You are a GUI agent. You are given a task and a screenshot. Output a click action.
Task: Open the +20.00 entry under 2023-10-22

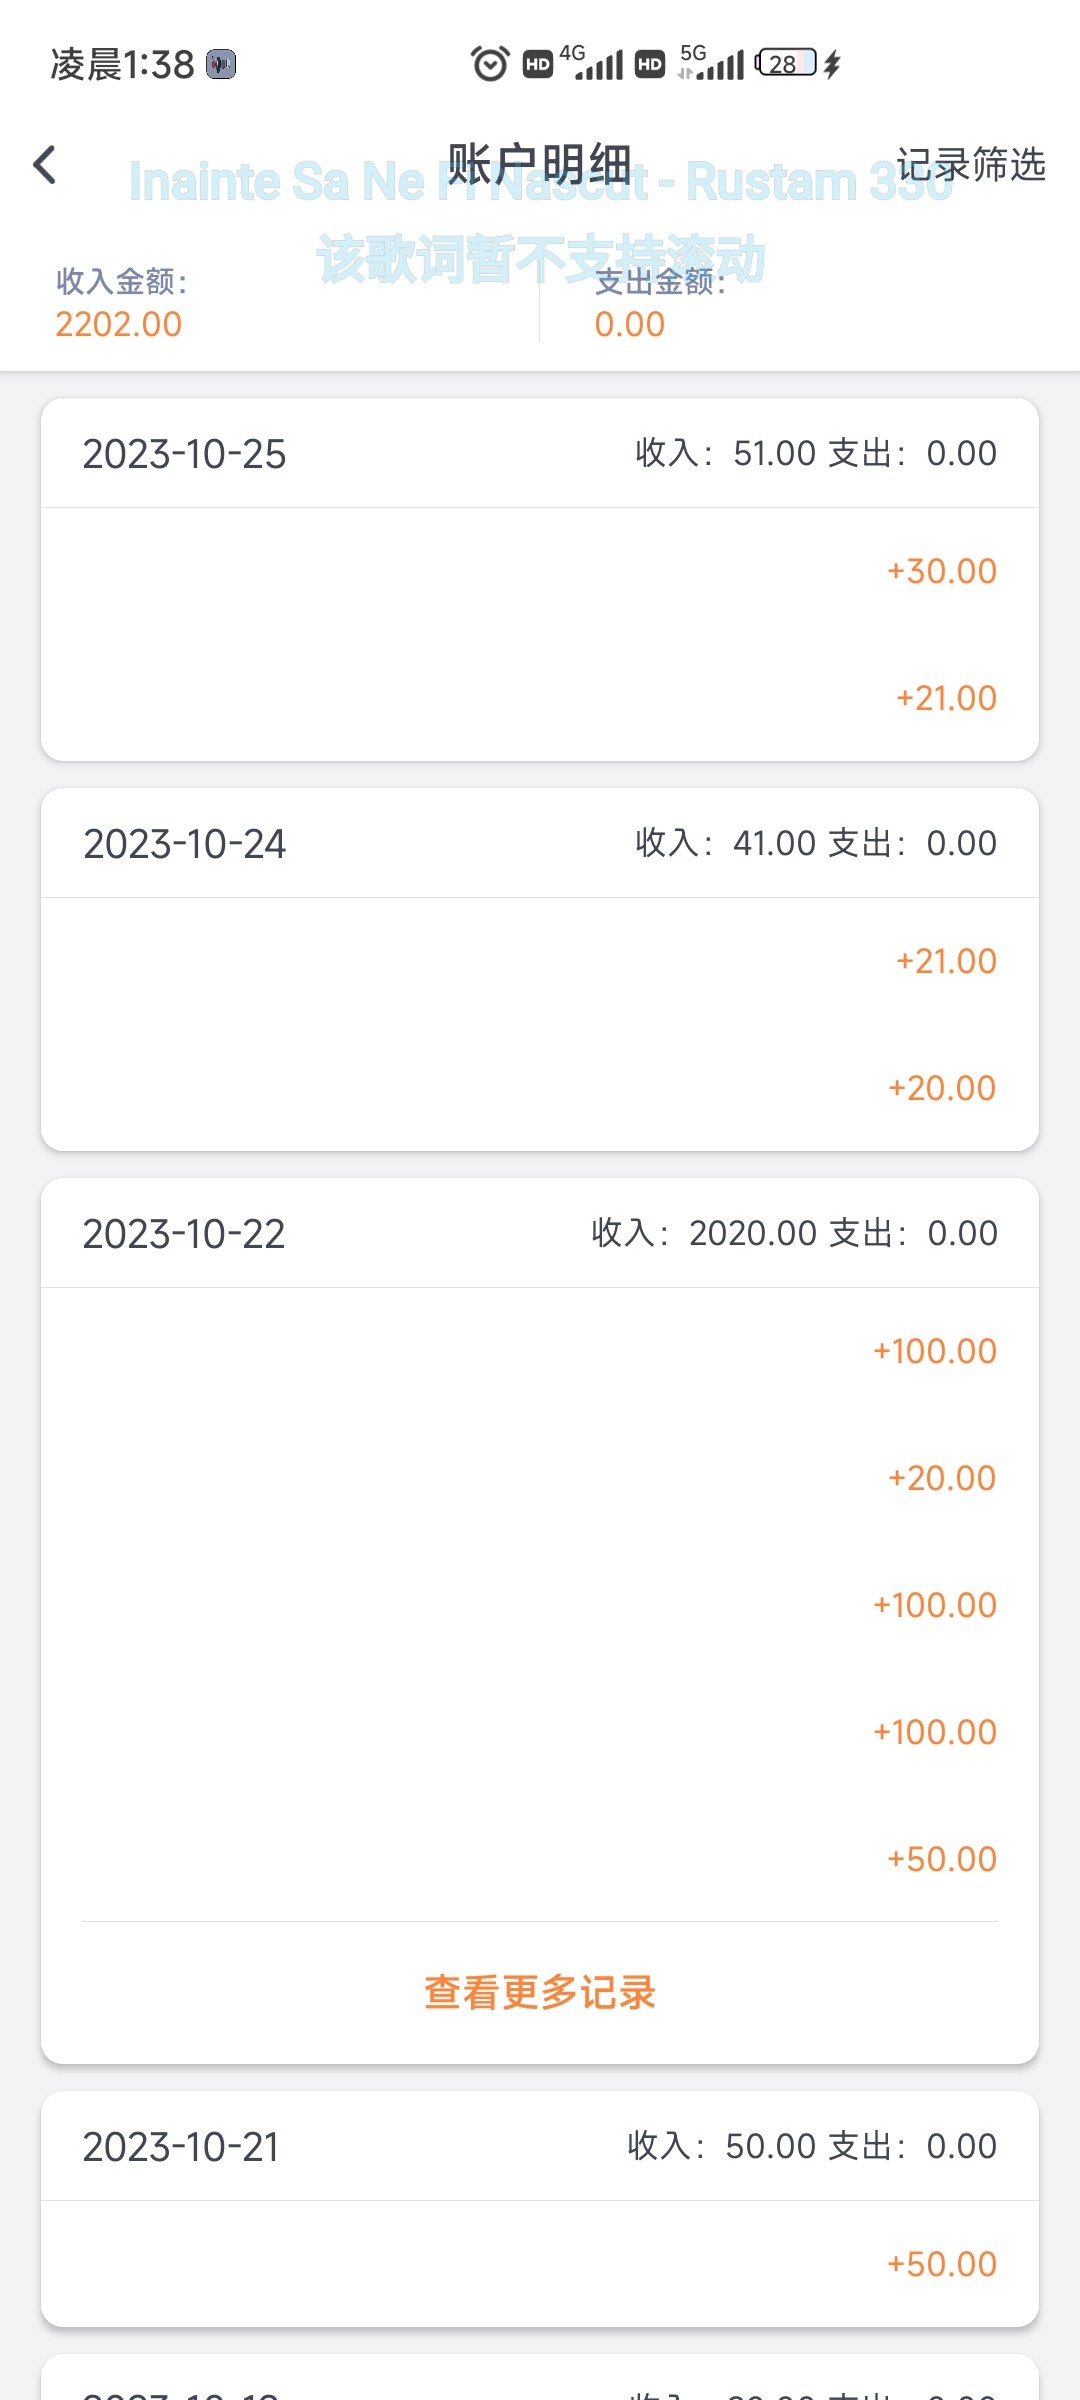pyautogui.click(x=941, y=1478)
